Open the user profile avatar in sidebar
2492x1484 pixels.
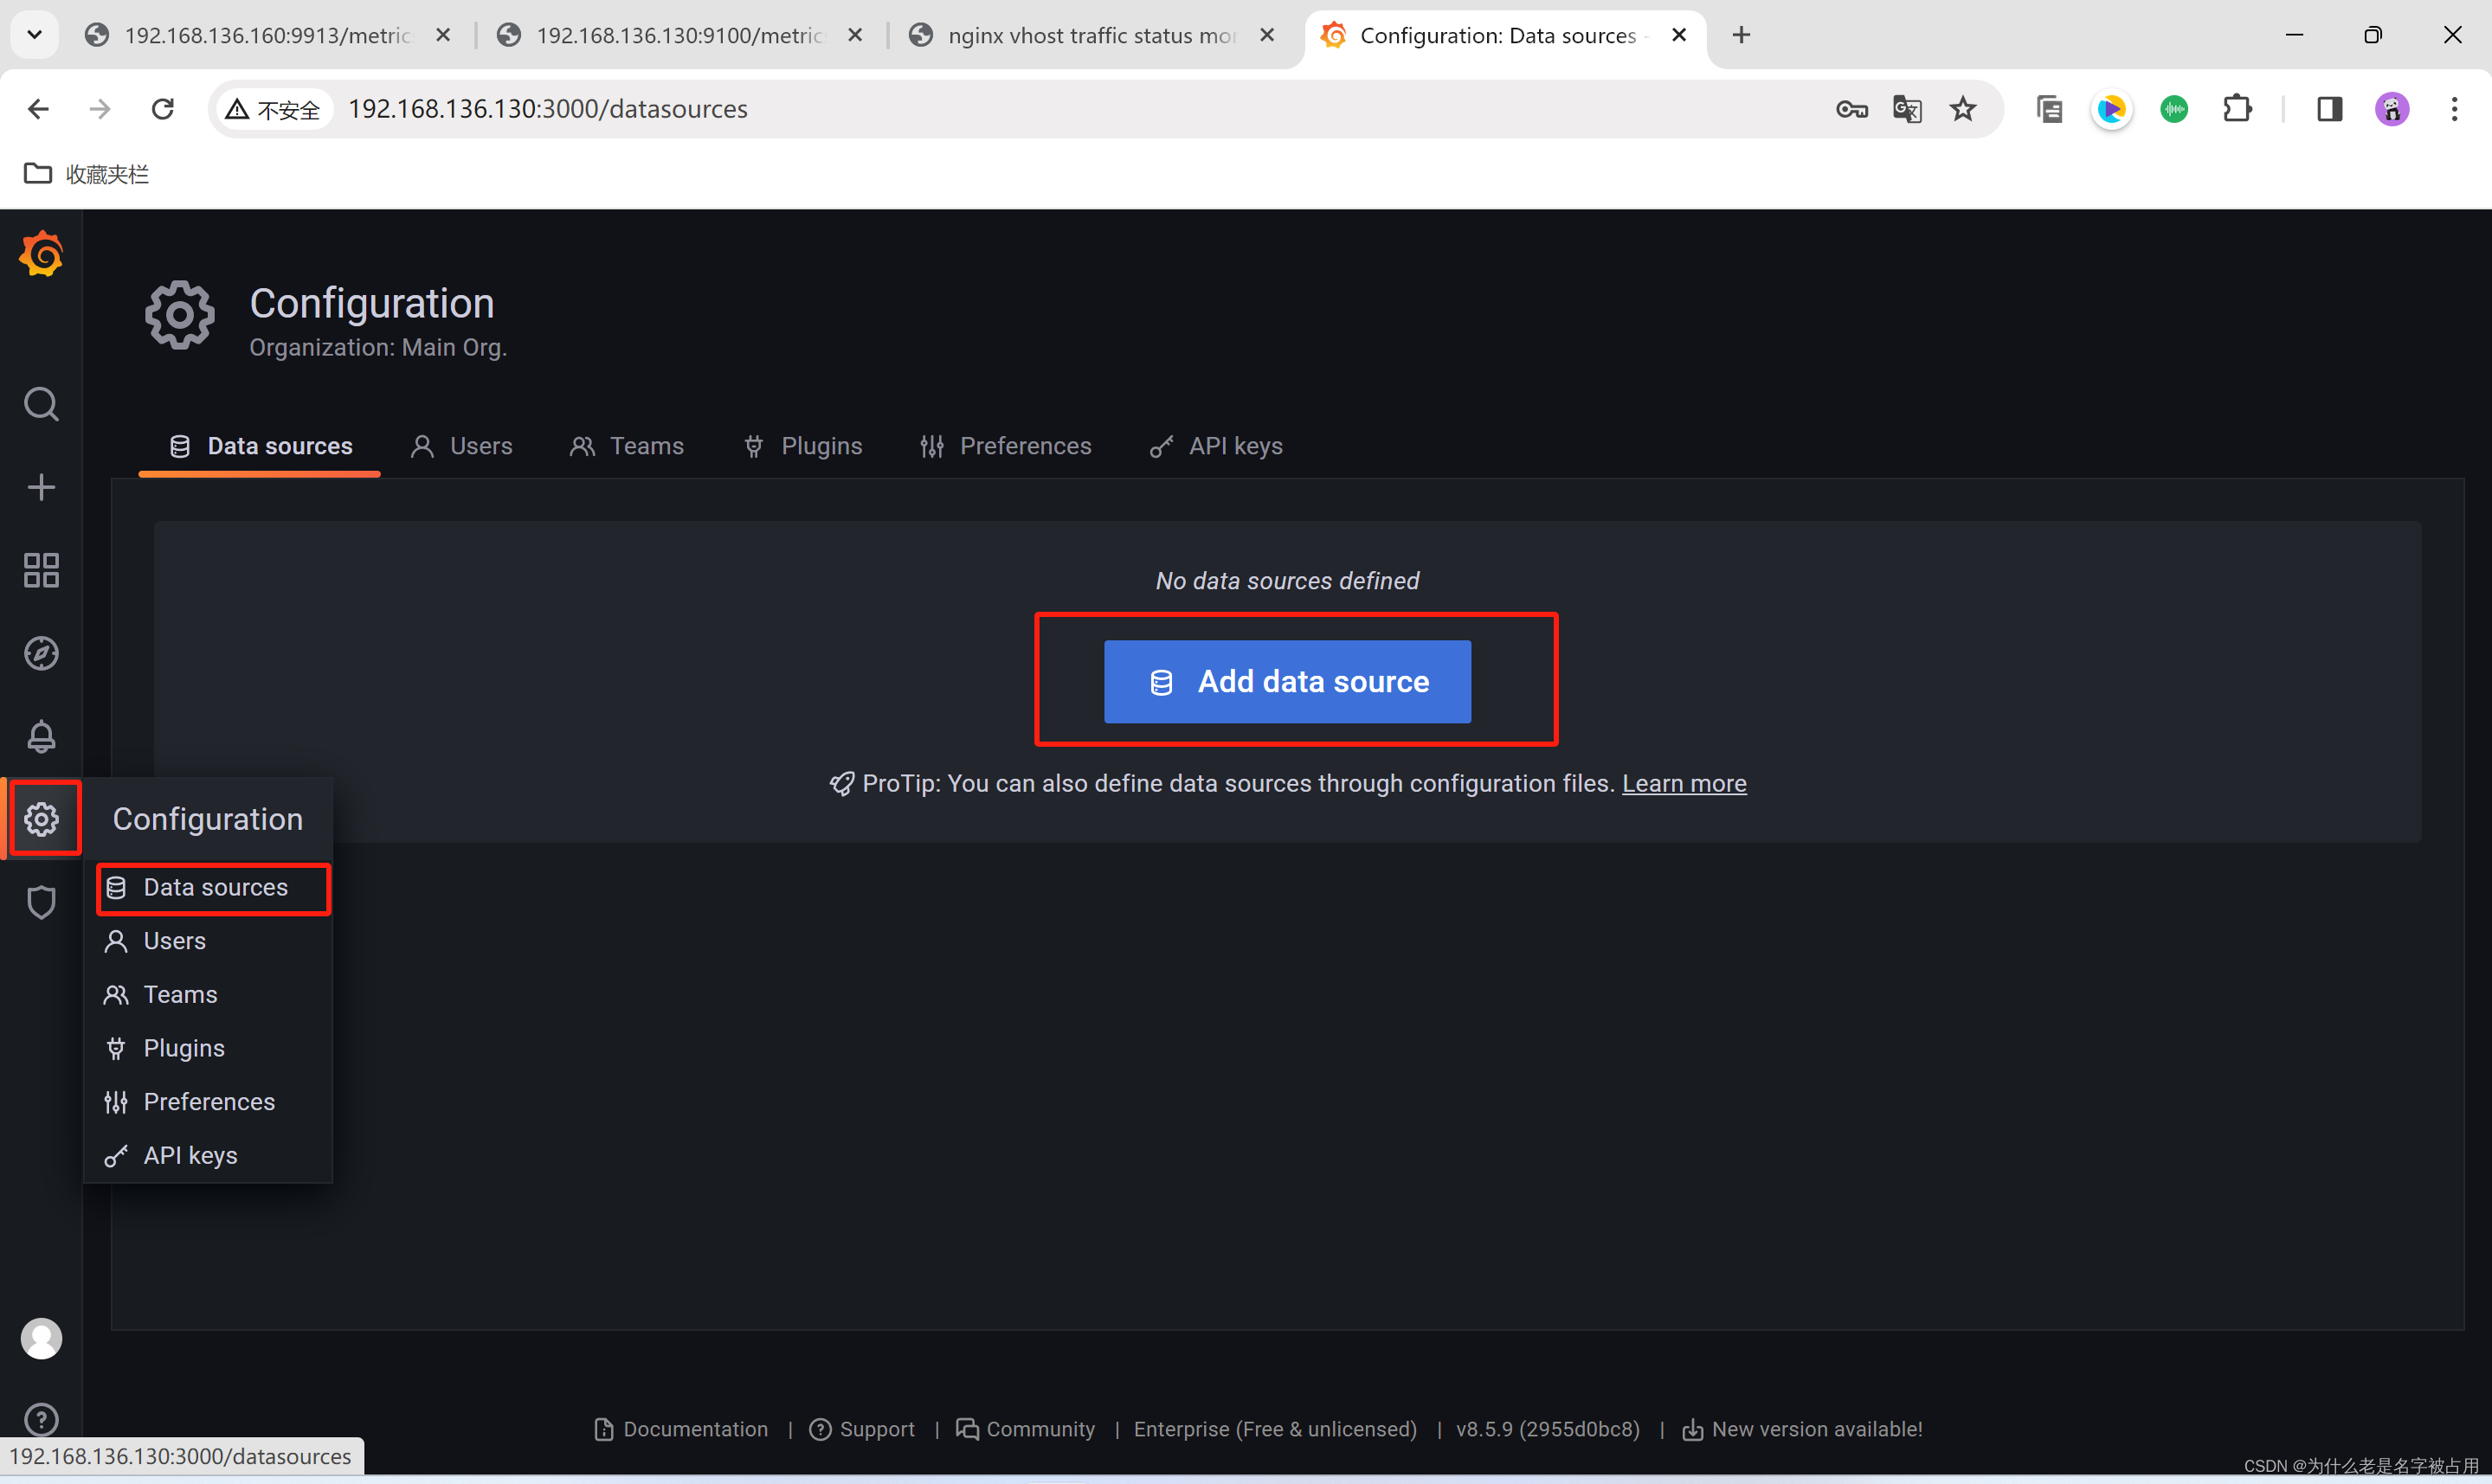point(41,1338)
